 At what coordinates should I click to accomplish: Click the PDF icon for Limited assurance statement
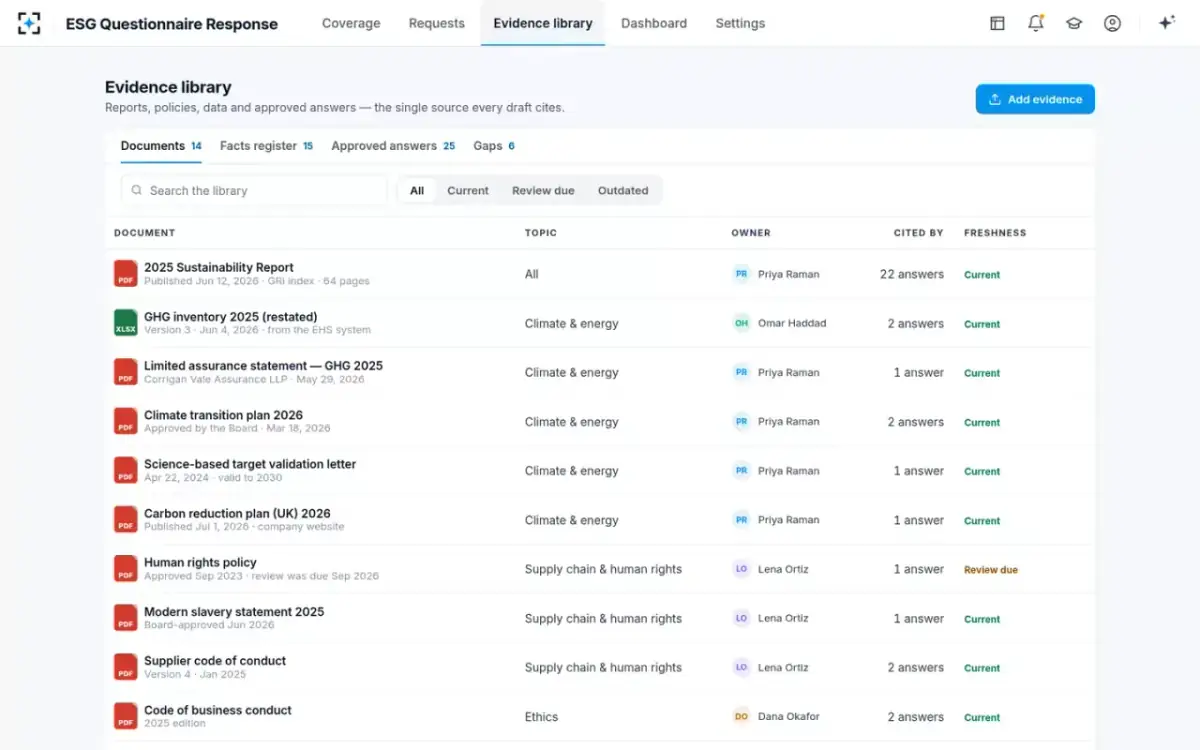[x=126, y=372]
